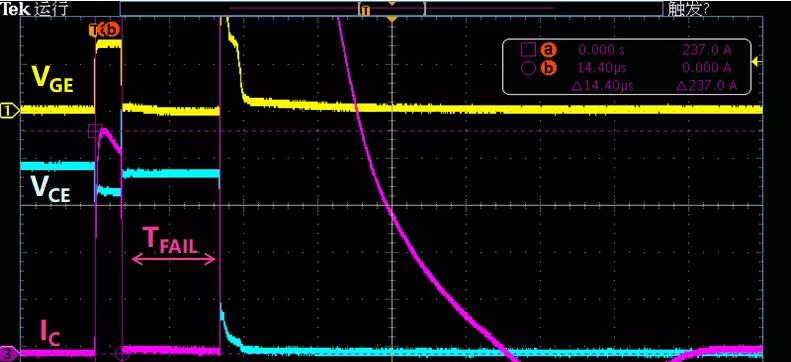This screenshot has width=791, height=362.
Task: Select the orange cursor b marker on the waveform
Action: pos(113,30)
